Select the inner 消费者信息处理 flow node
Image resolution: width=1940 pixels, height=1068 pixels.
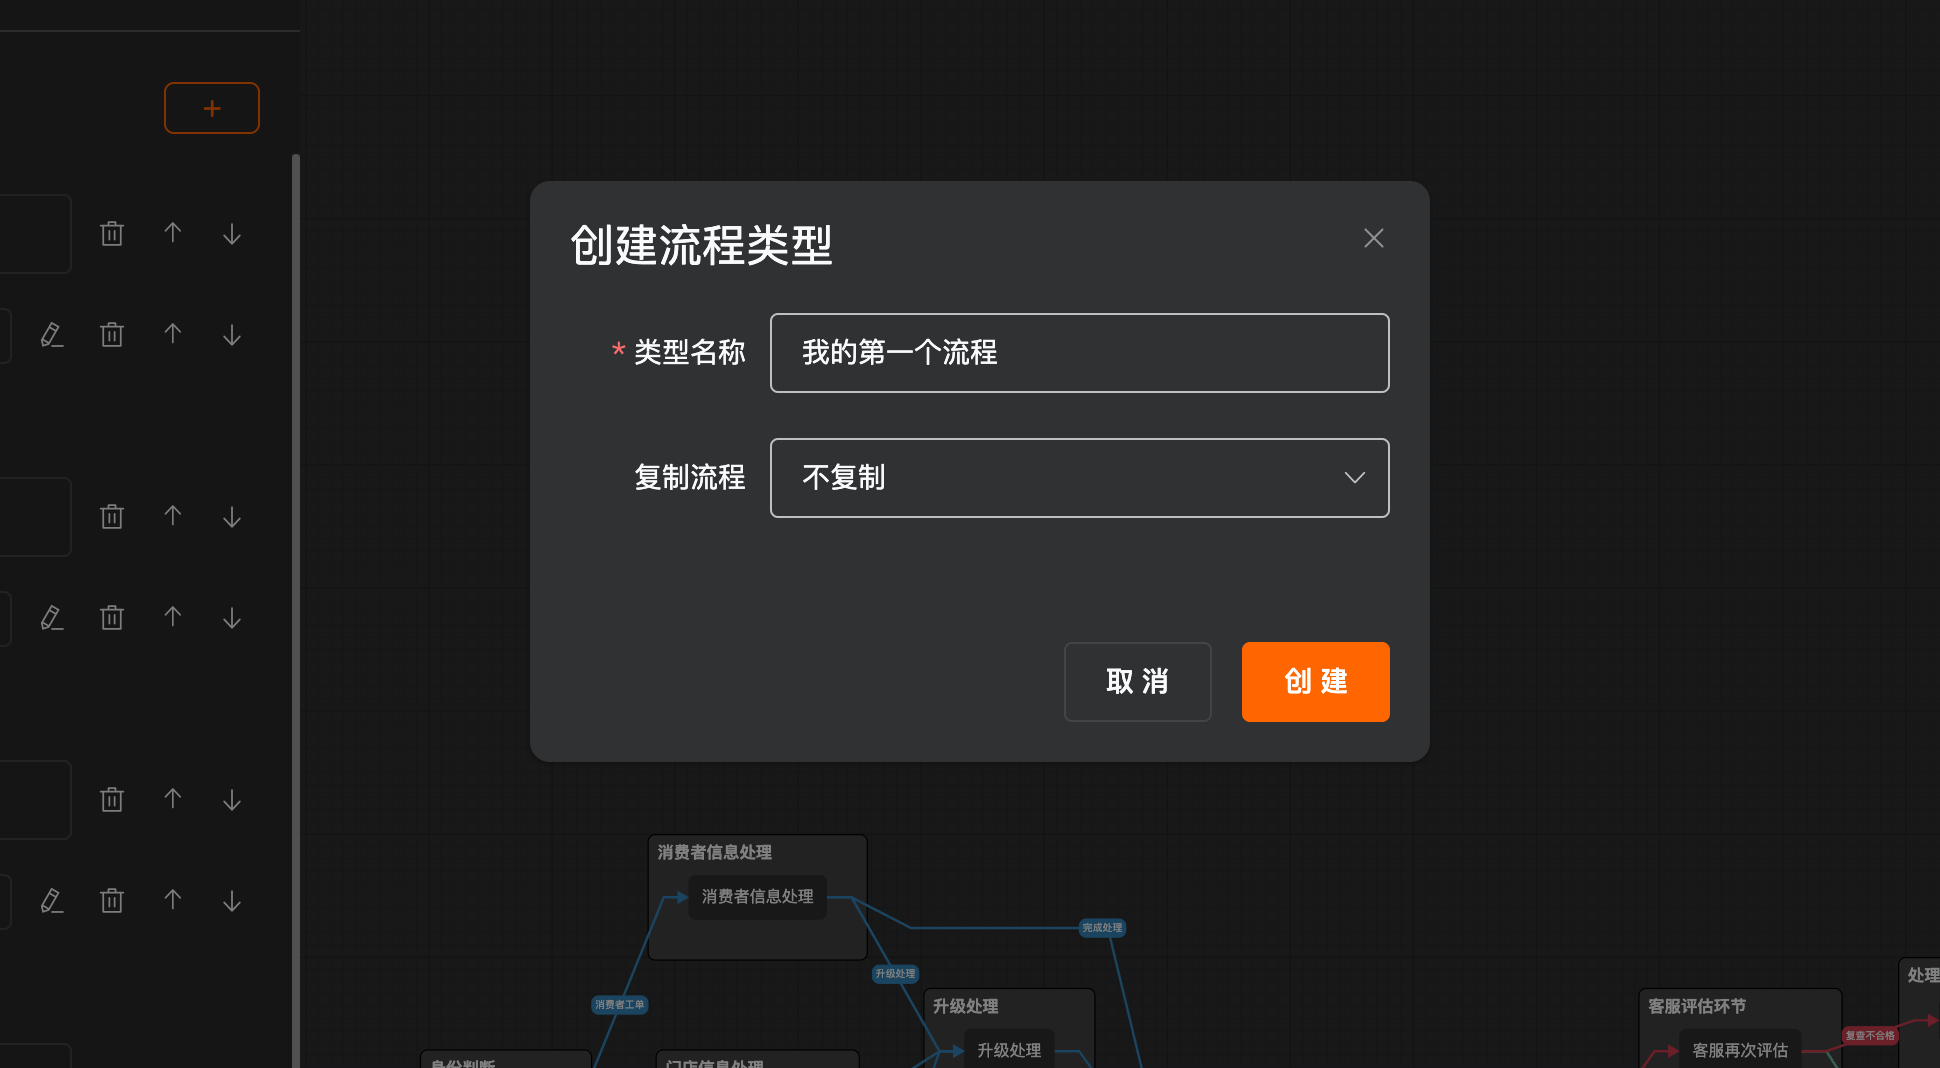point(758,897)
